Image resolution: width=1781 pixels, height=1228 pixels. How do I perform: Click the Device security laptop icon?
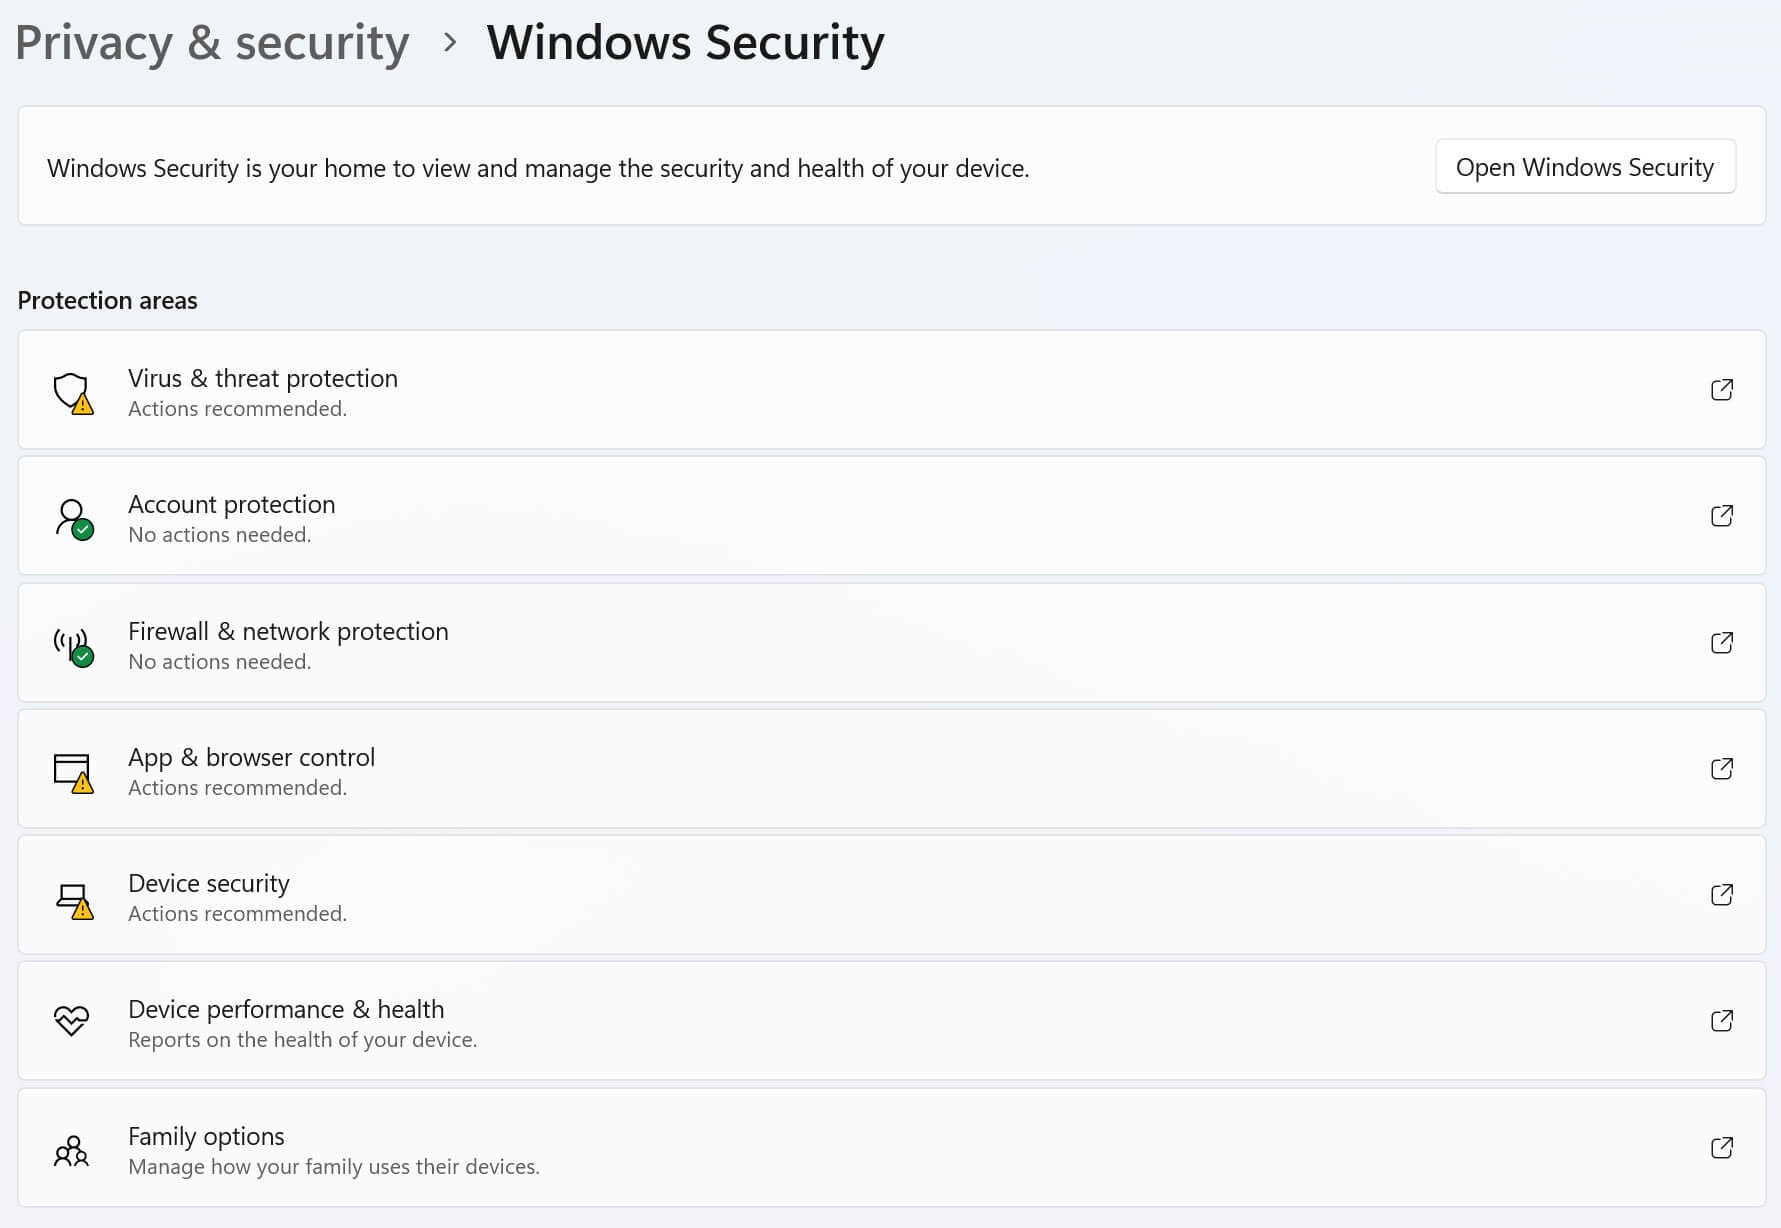click(x=74, y=900)
